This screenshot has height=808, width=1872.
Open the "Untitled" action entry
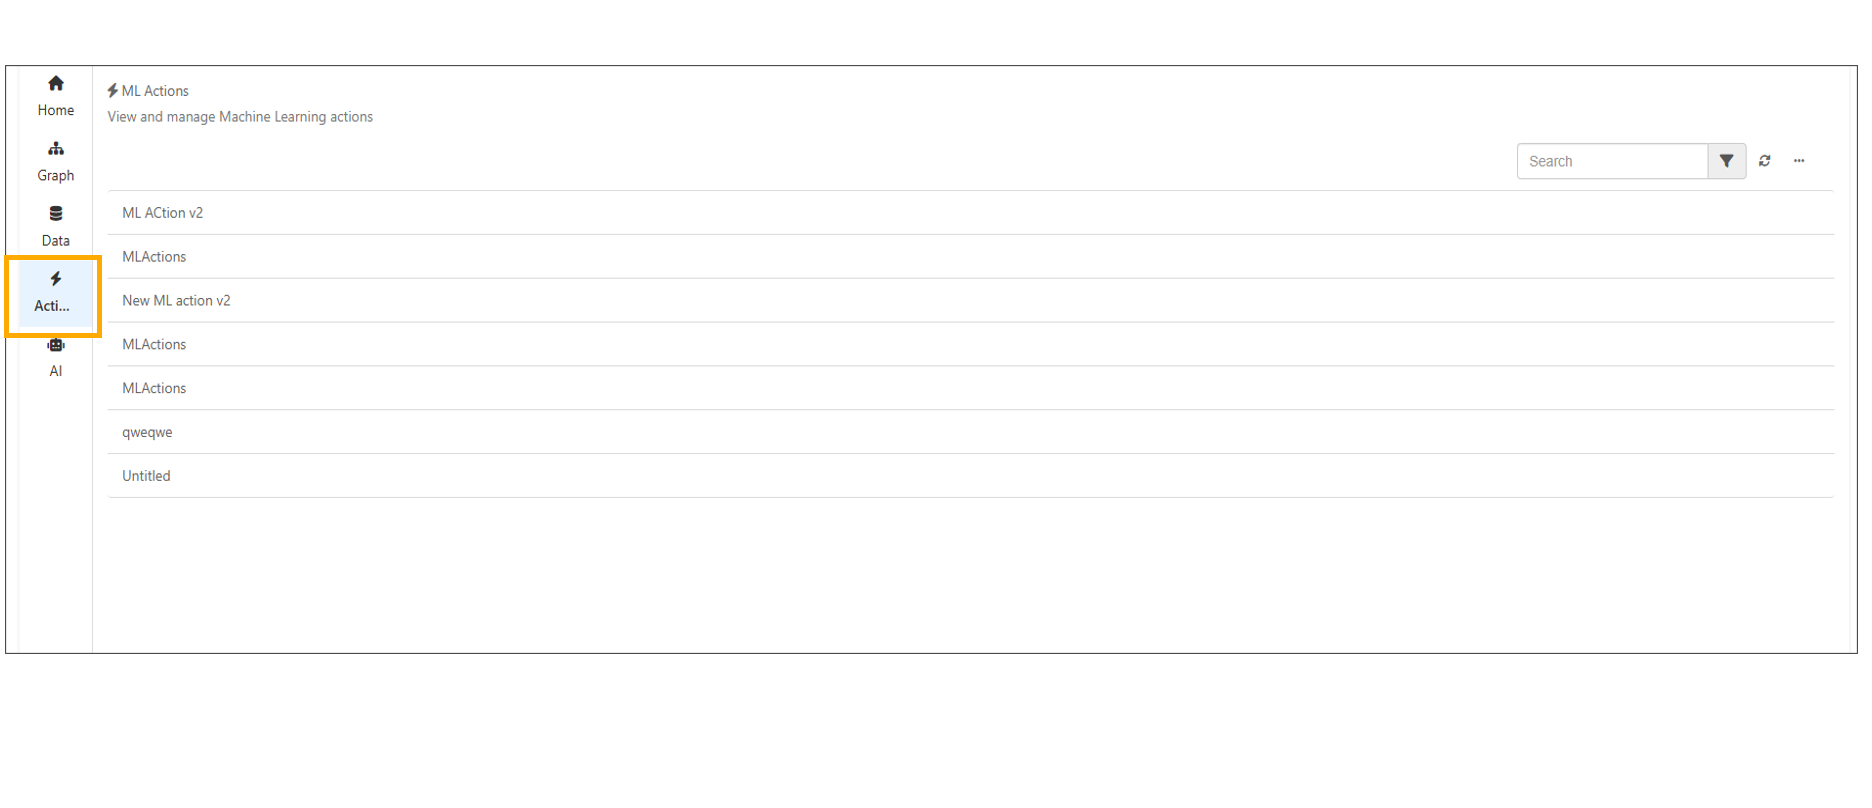[x=146, y=476]
